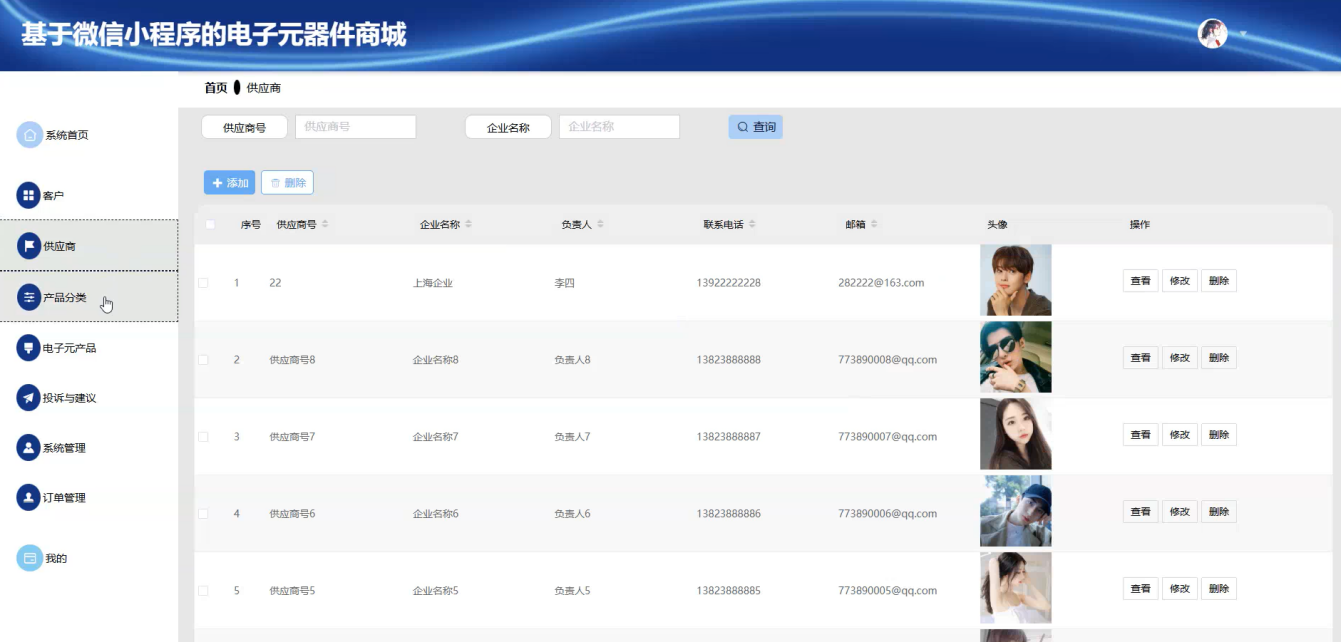Viewport: 1341px width, 642px height.
Task: Click the 首页 breadcrumb link
Action: point(216,88)
